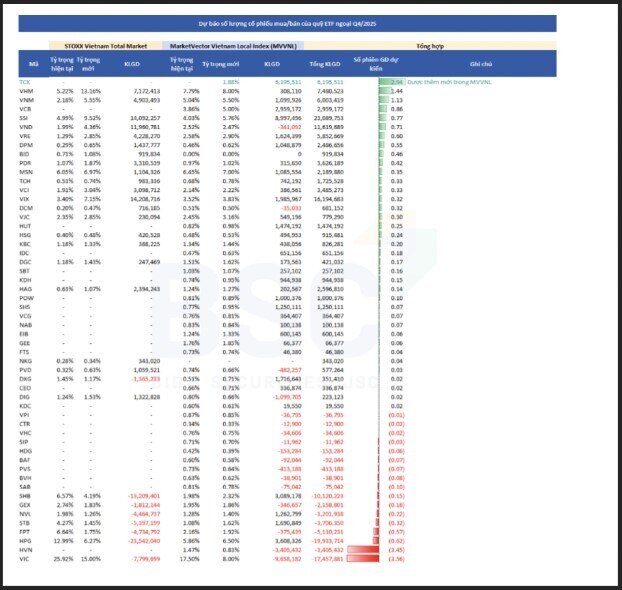This screenshot has height=590, width=622.
Task: Select the 'VHM' ticker cell
Action: 26,91
